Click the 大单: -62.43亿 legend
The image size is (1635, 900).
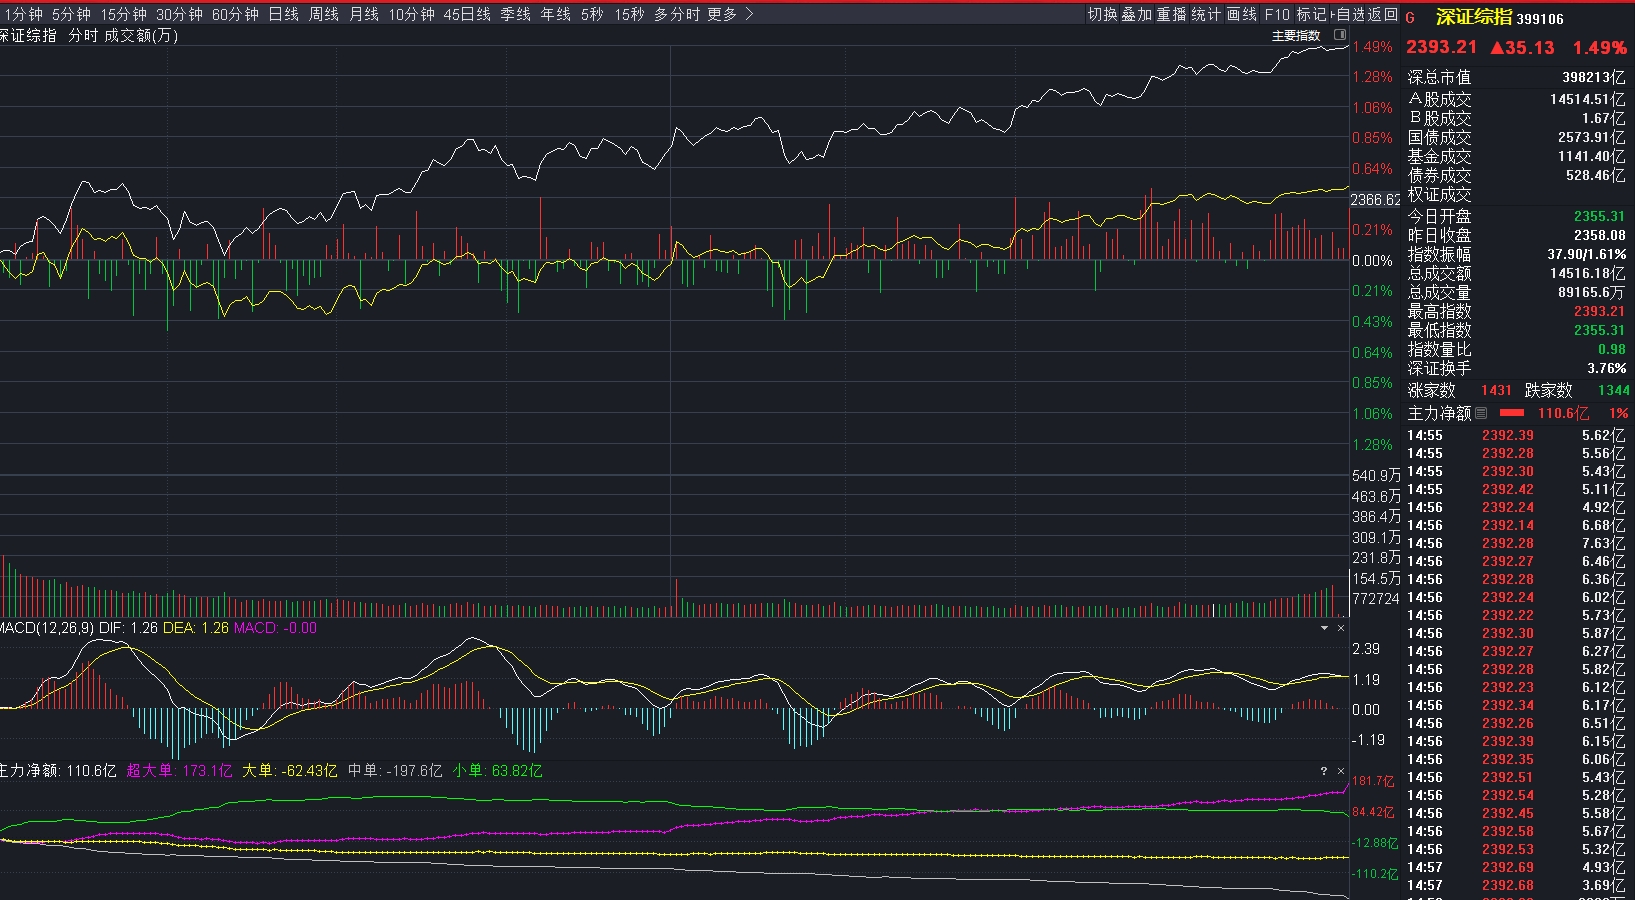[x=289, y=771]
